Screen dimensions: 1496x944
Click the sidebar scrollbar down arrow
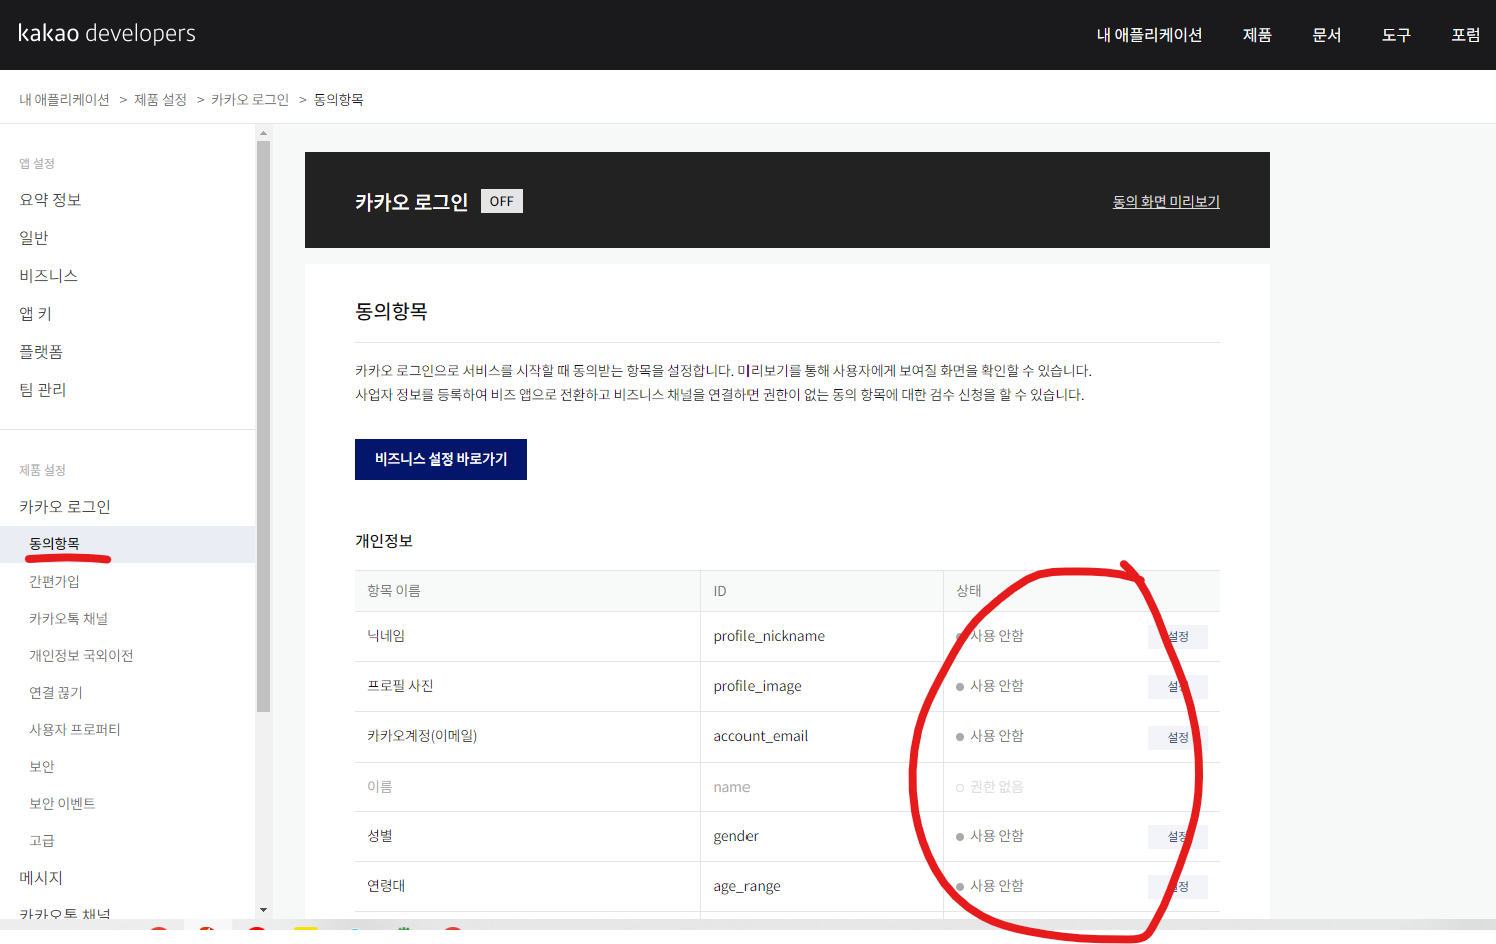pyautogui.click(x=263, y=910)
